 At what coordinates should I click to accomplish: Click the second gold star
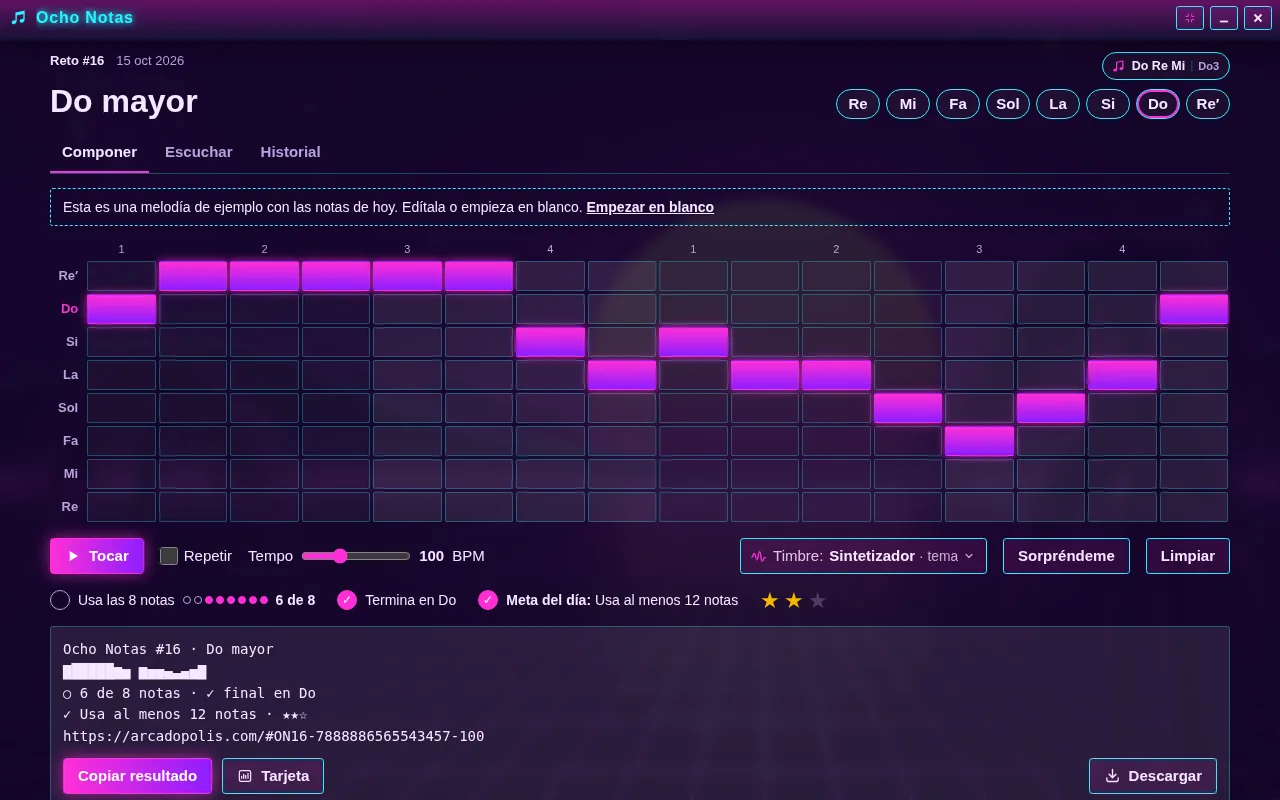[794, 600]
